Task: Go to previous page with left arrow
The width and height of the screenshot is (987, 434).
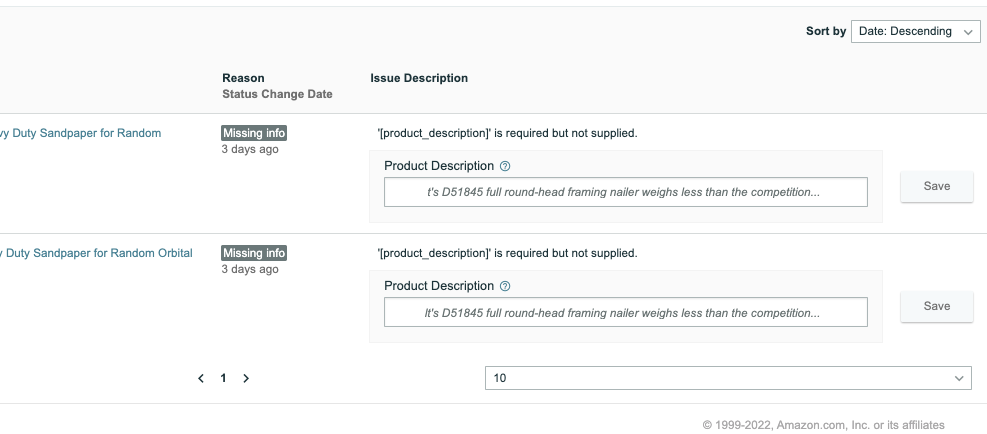Action: 201,378
